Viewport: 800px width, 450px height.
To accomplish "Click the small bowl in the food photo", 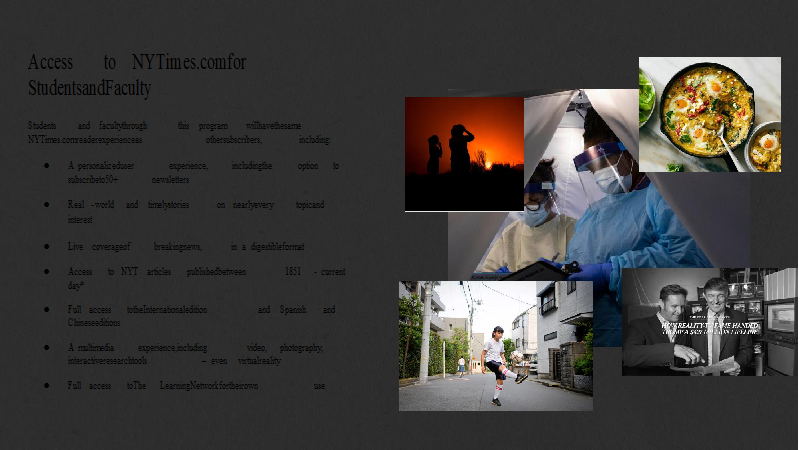I will 765,148.
